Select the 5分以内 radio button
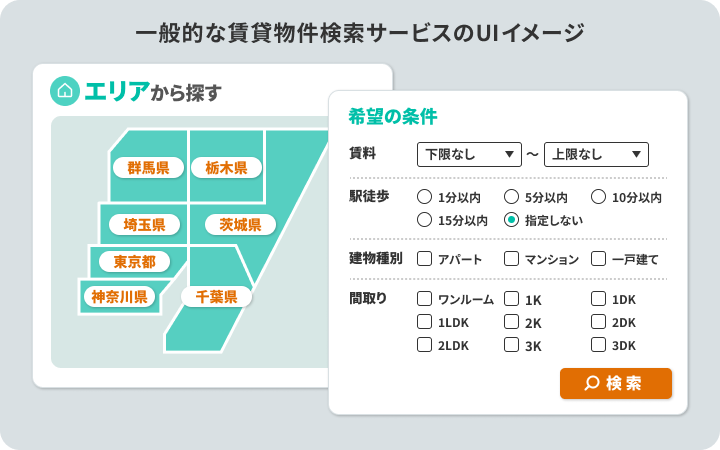Image resolution: width=720 pixels, height=450 pixels. [511, 197]
